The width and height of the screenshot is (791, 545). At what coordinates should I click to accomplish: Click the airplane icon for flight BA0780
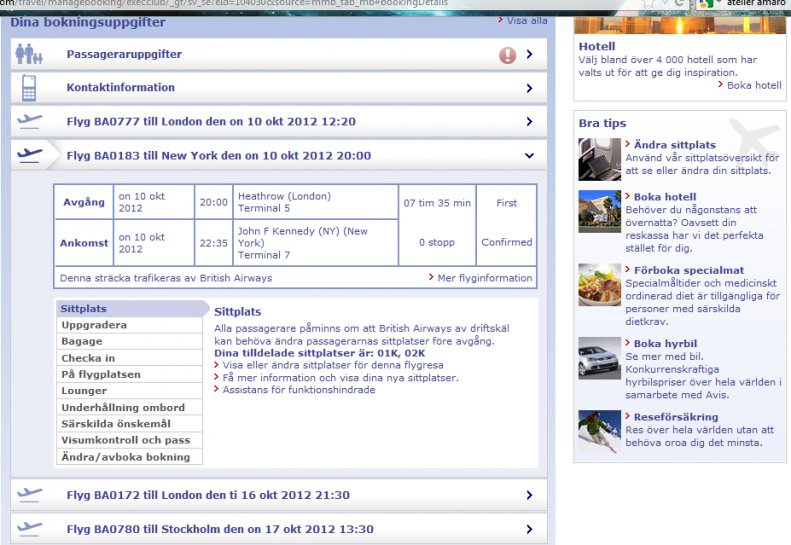(x=30, y=528)
